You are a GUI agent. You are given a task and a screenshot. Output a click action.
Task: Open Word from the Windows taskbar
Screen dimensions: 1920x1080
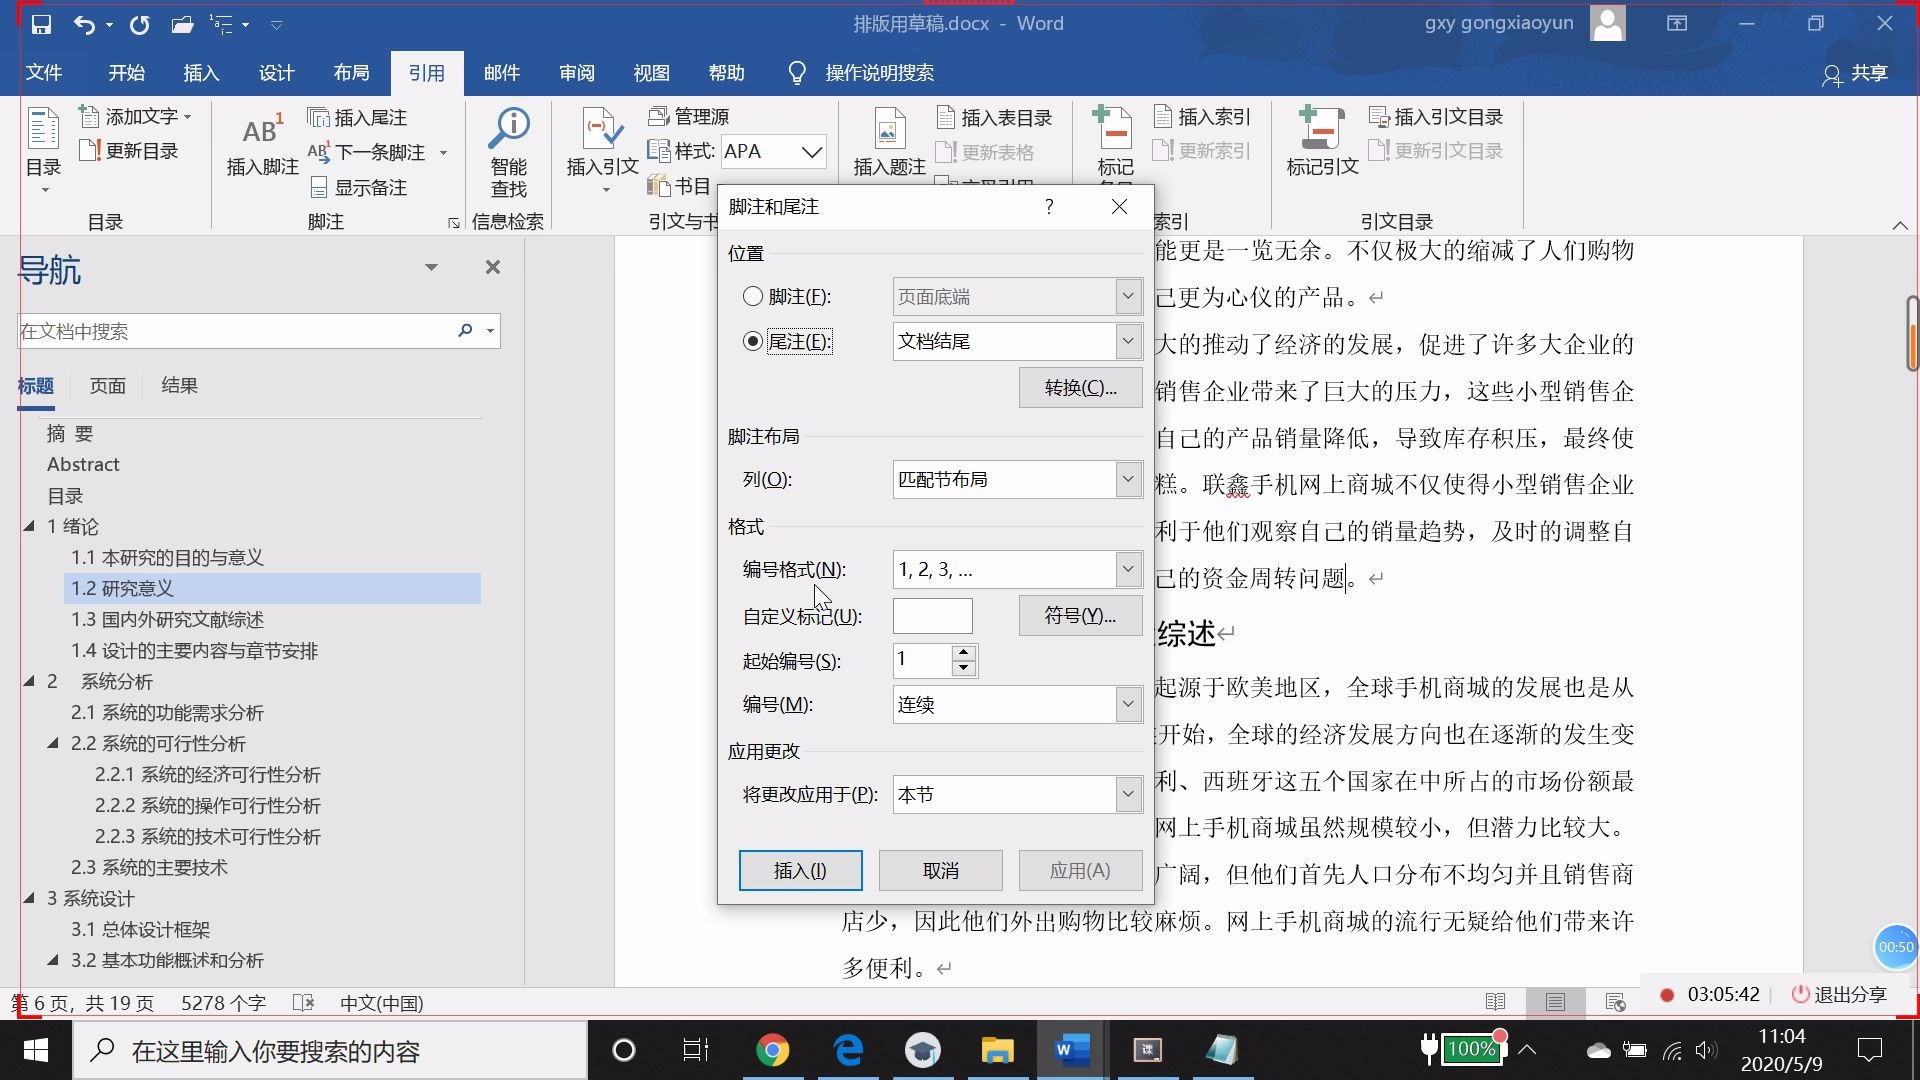tap(1071, 1050)
